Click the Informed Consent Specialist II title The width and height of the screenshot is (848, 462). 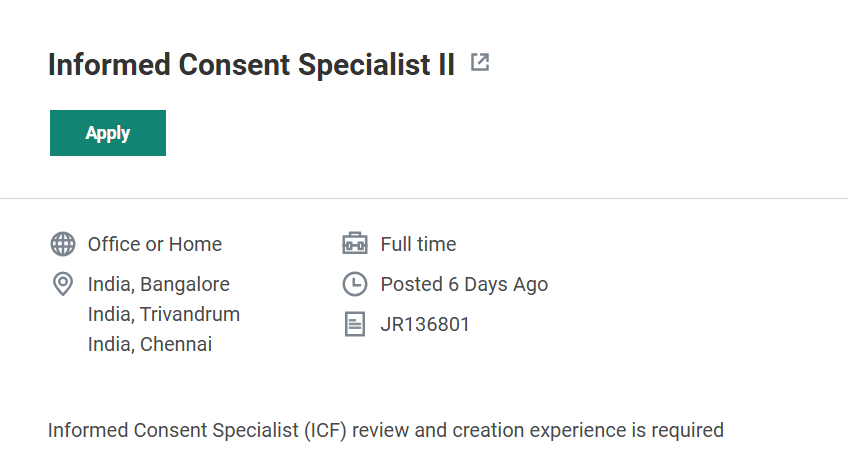[x=251, y=65]
